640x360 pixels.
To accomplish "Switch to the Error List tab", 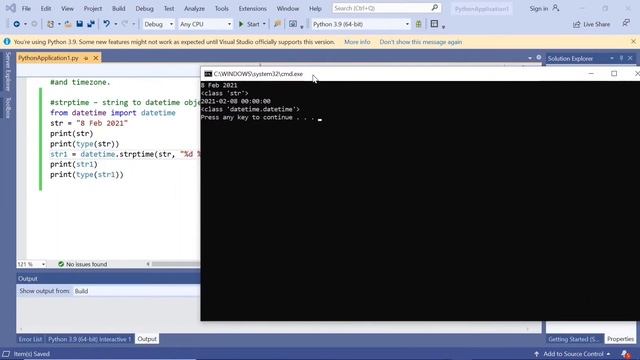I will [x=30, y=339].
